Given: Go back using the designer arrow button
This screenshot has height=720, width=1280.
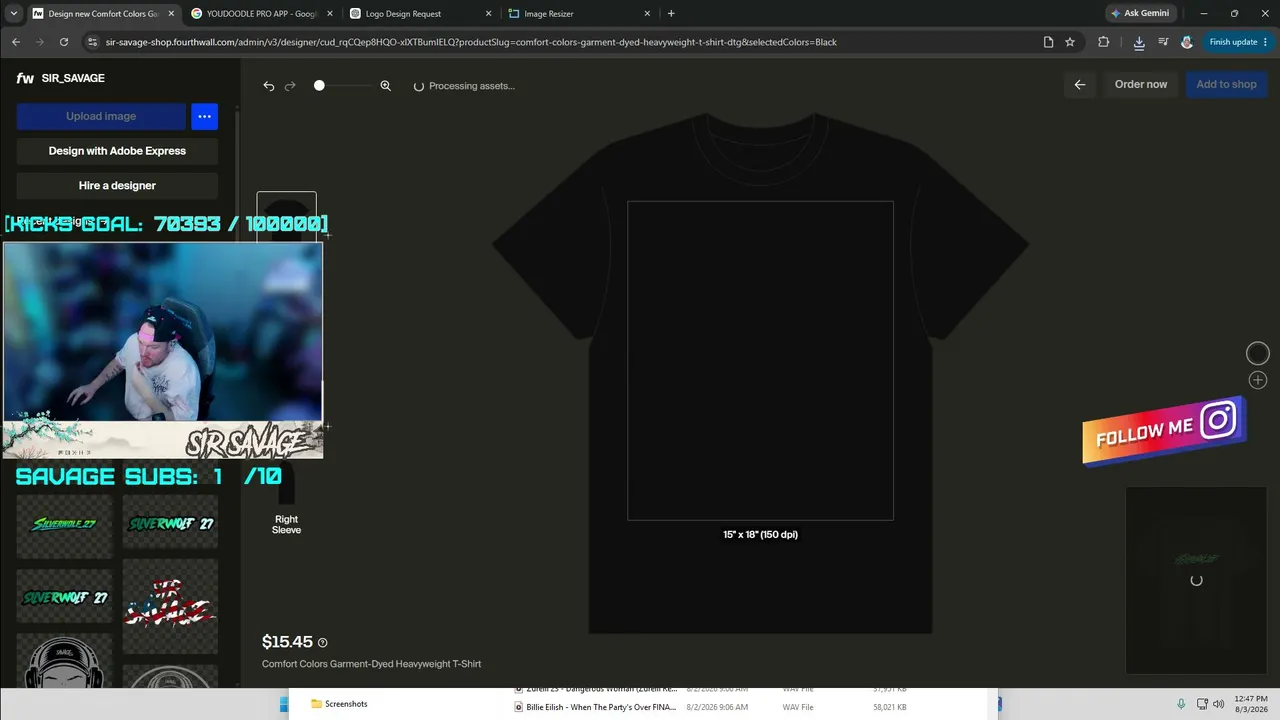Looking at the screenshot, I should tap(1080, 84).
